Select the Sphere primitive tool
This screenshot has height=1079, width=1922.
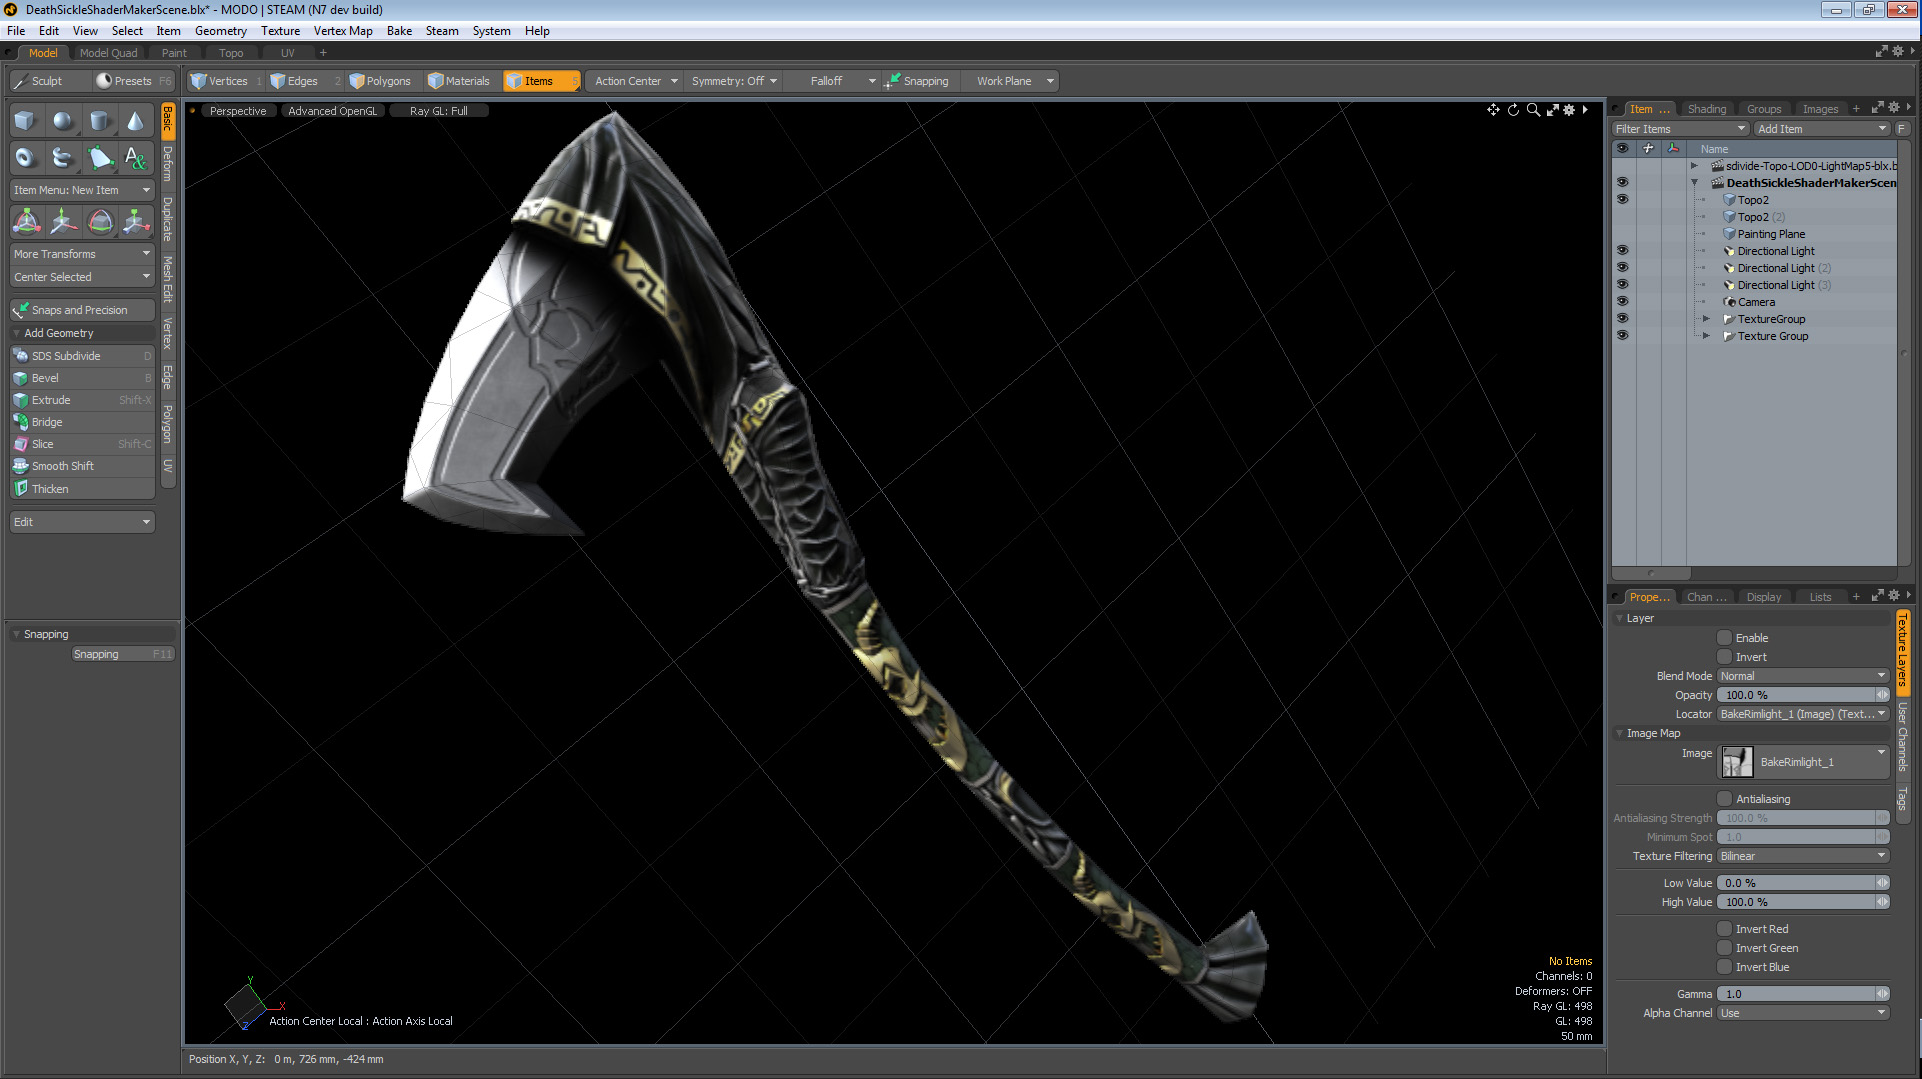(62, 121)
